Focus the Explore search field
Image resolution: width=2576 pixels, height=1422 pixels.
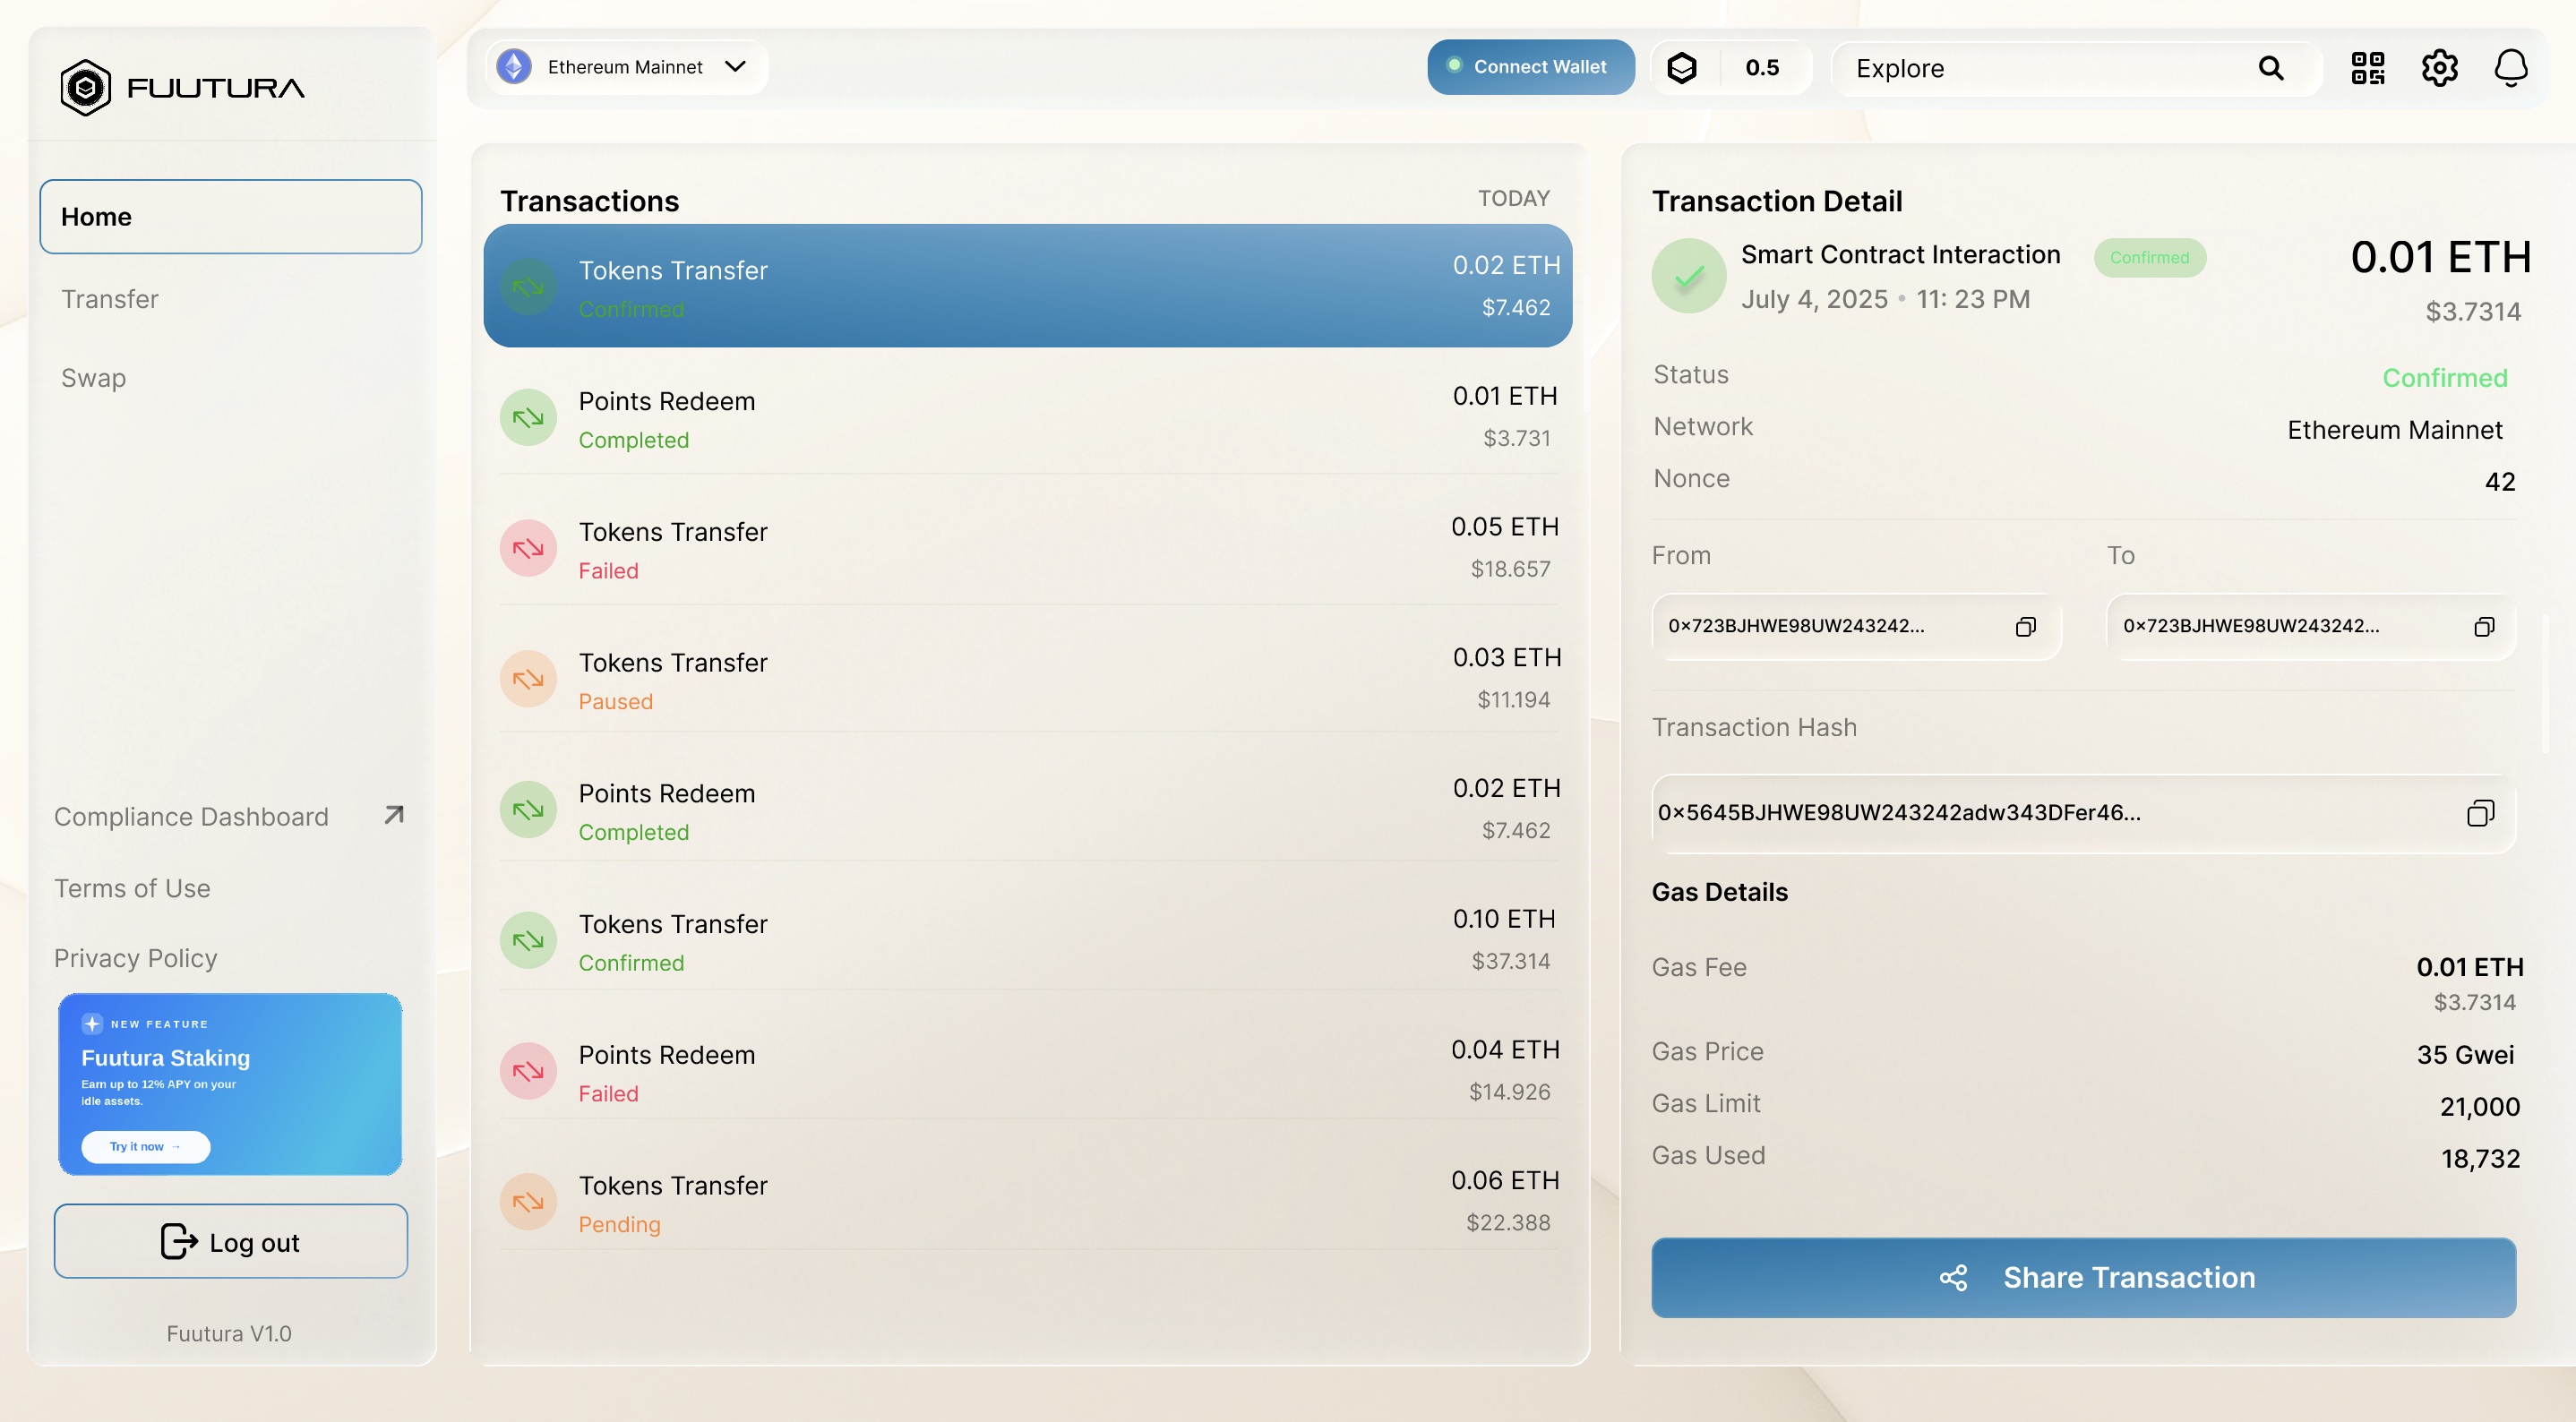(x=2075, y=68)
